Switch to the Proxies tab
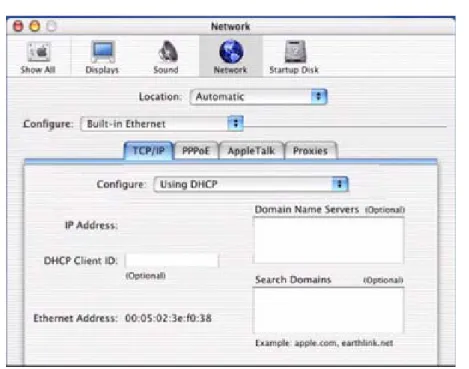 click(310, 151)
